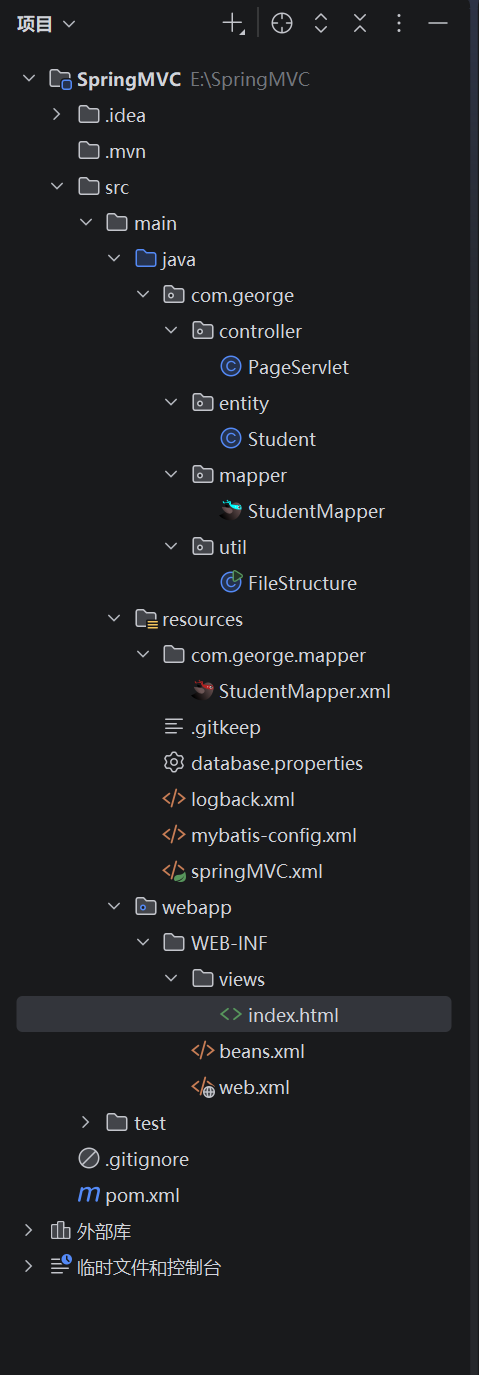
Task: Select the Student entity class
Action: click(x=282, y=439)
